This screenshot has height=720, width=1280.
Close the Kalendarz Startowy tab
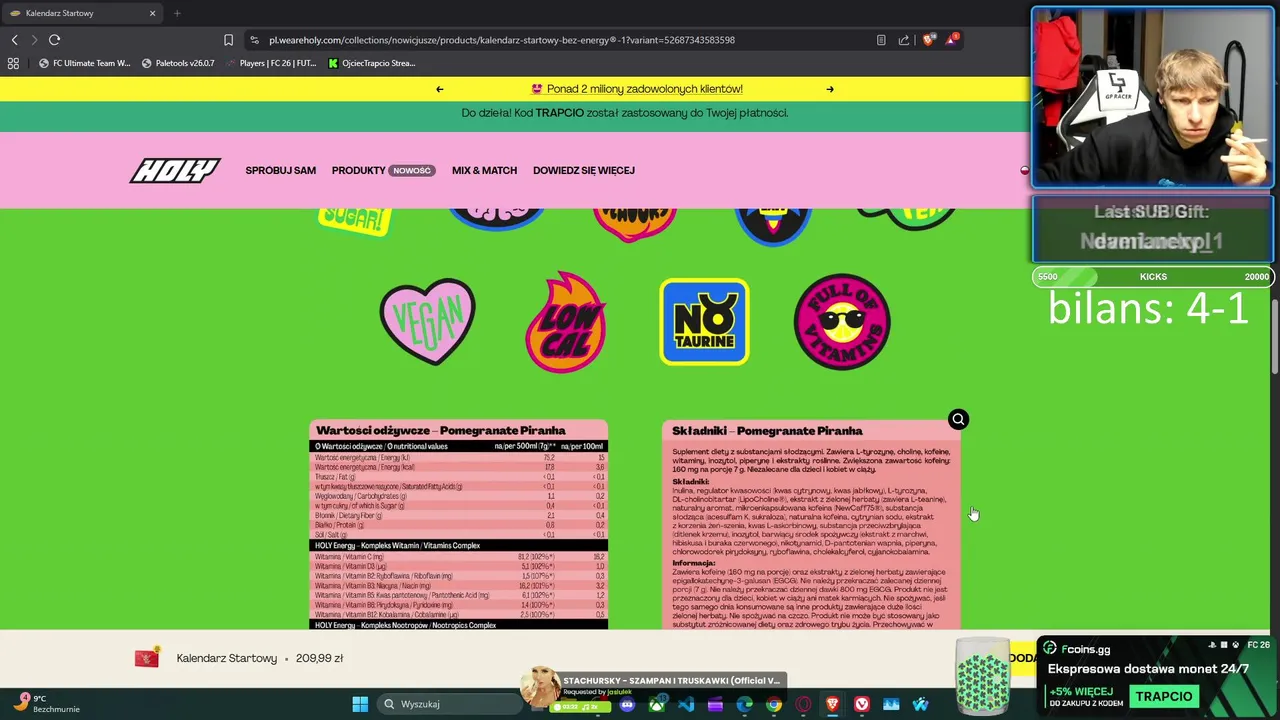click(152, 13)
